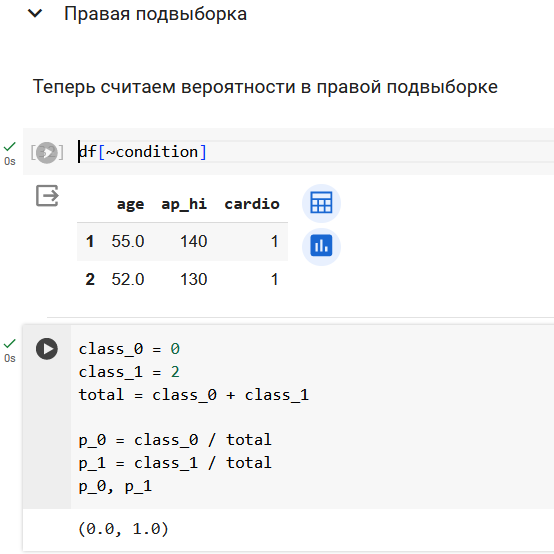Click the p_0, p_1 code line
Viewport: 554px width, 554px height.
click(115, 486)
